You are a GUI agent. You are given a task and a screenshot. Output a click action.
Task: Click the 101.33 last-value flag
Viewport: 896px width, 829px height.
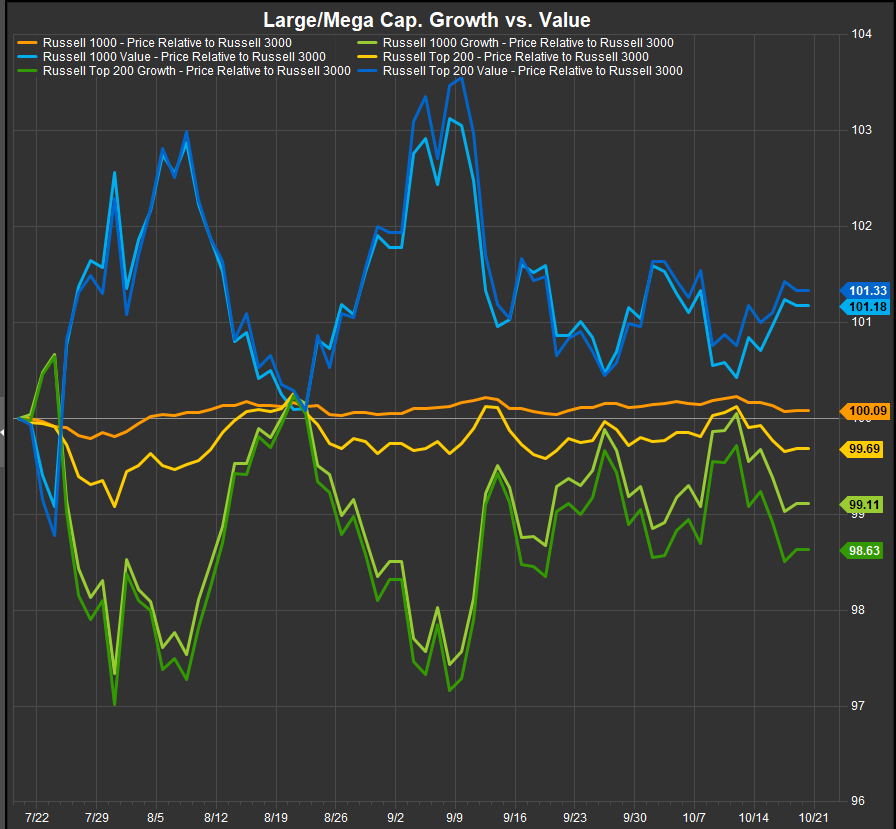[865, 291]
